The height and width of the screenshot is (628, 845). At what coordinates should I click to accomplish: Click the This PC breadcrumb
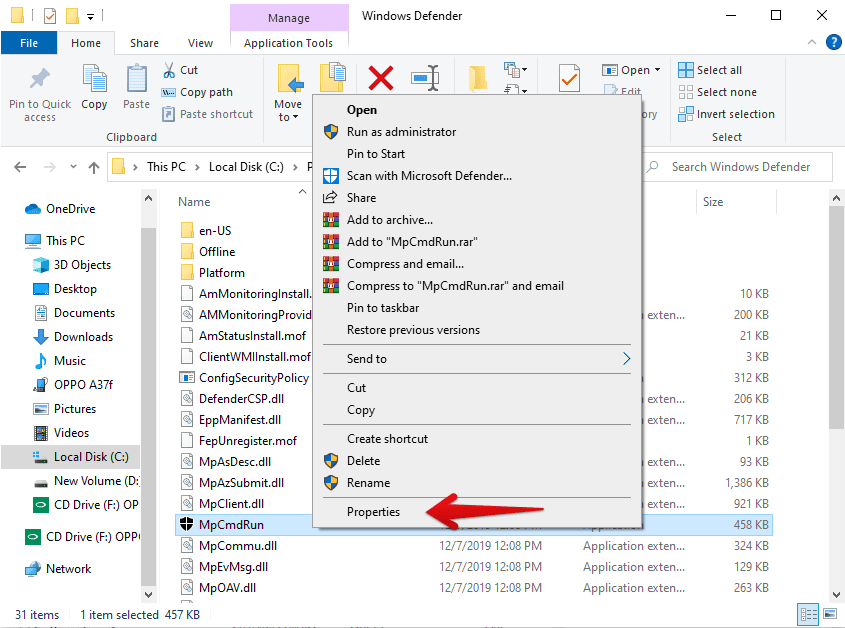(x=166, y=168)
